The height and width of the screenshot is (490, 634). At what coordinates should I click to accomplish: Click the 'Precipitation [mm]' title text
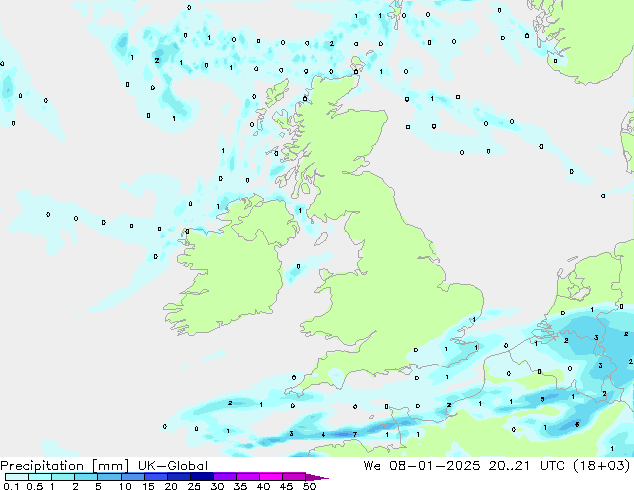[x=65, y=466]
